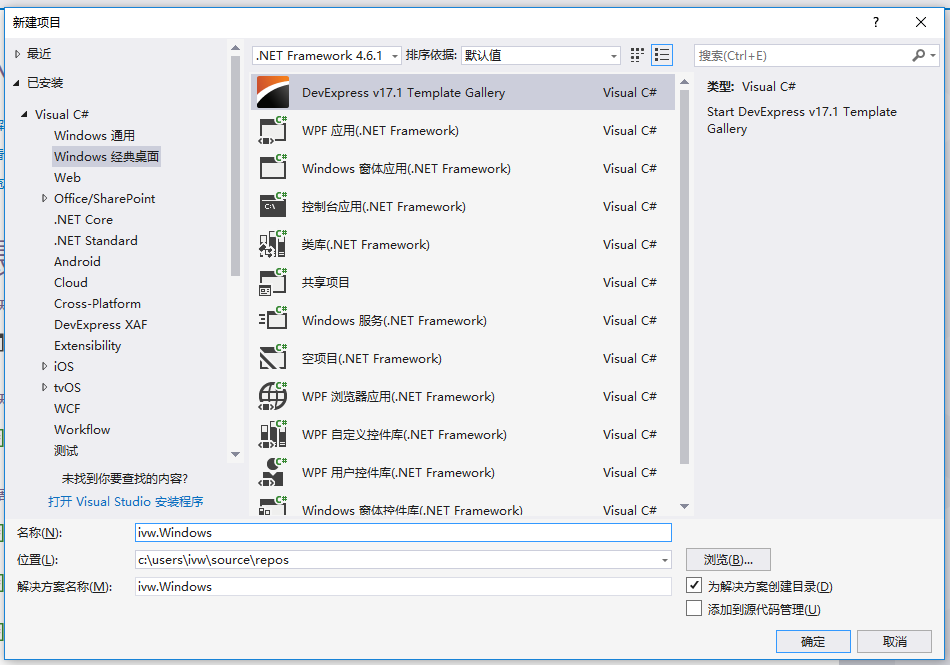
Task: Select the Extensibility category
Action: [x=87, y=346]
